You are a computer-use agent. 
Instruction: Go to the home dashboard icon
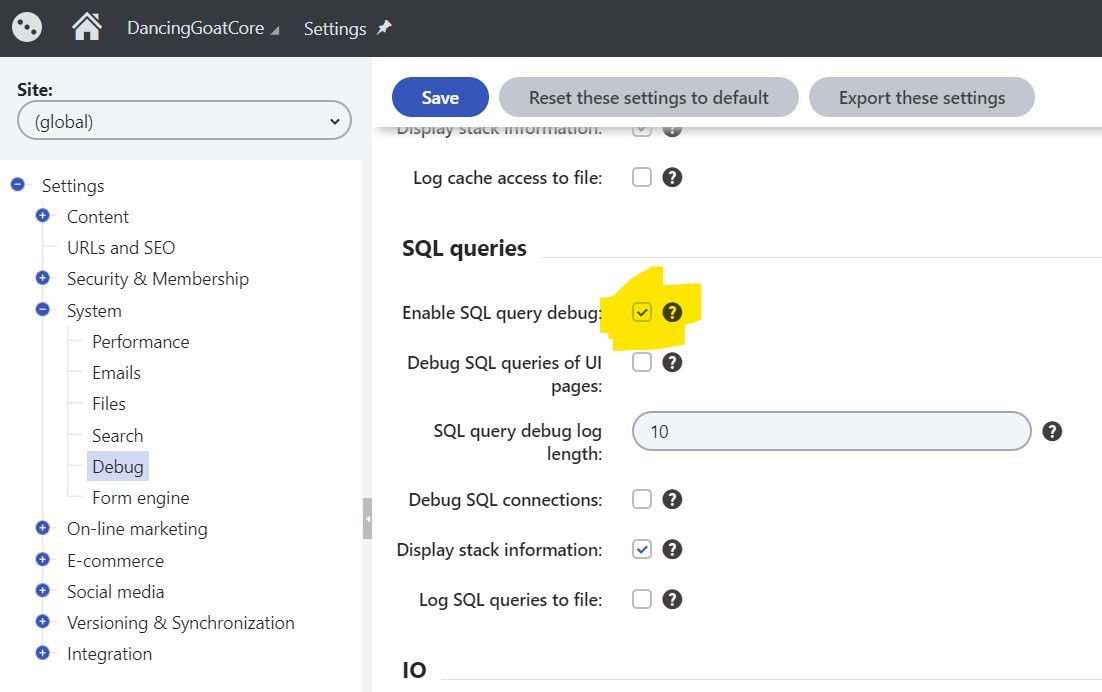click(87, 27)
